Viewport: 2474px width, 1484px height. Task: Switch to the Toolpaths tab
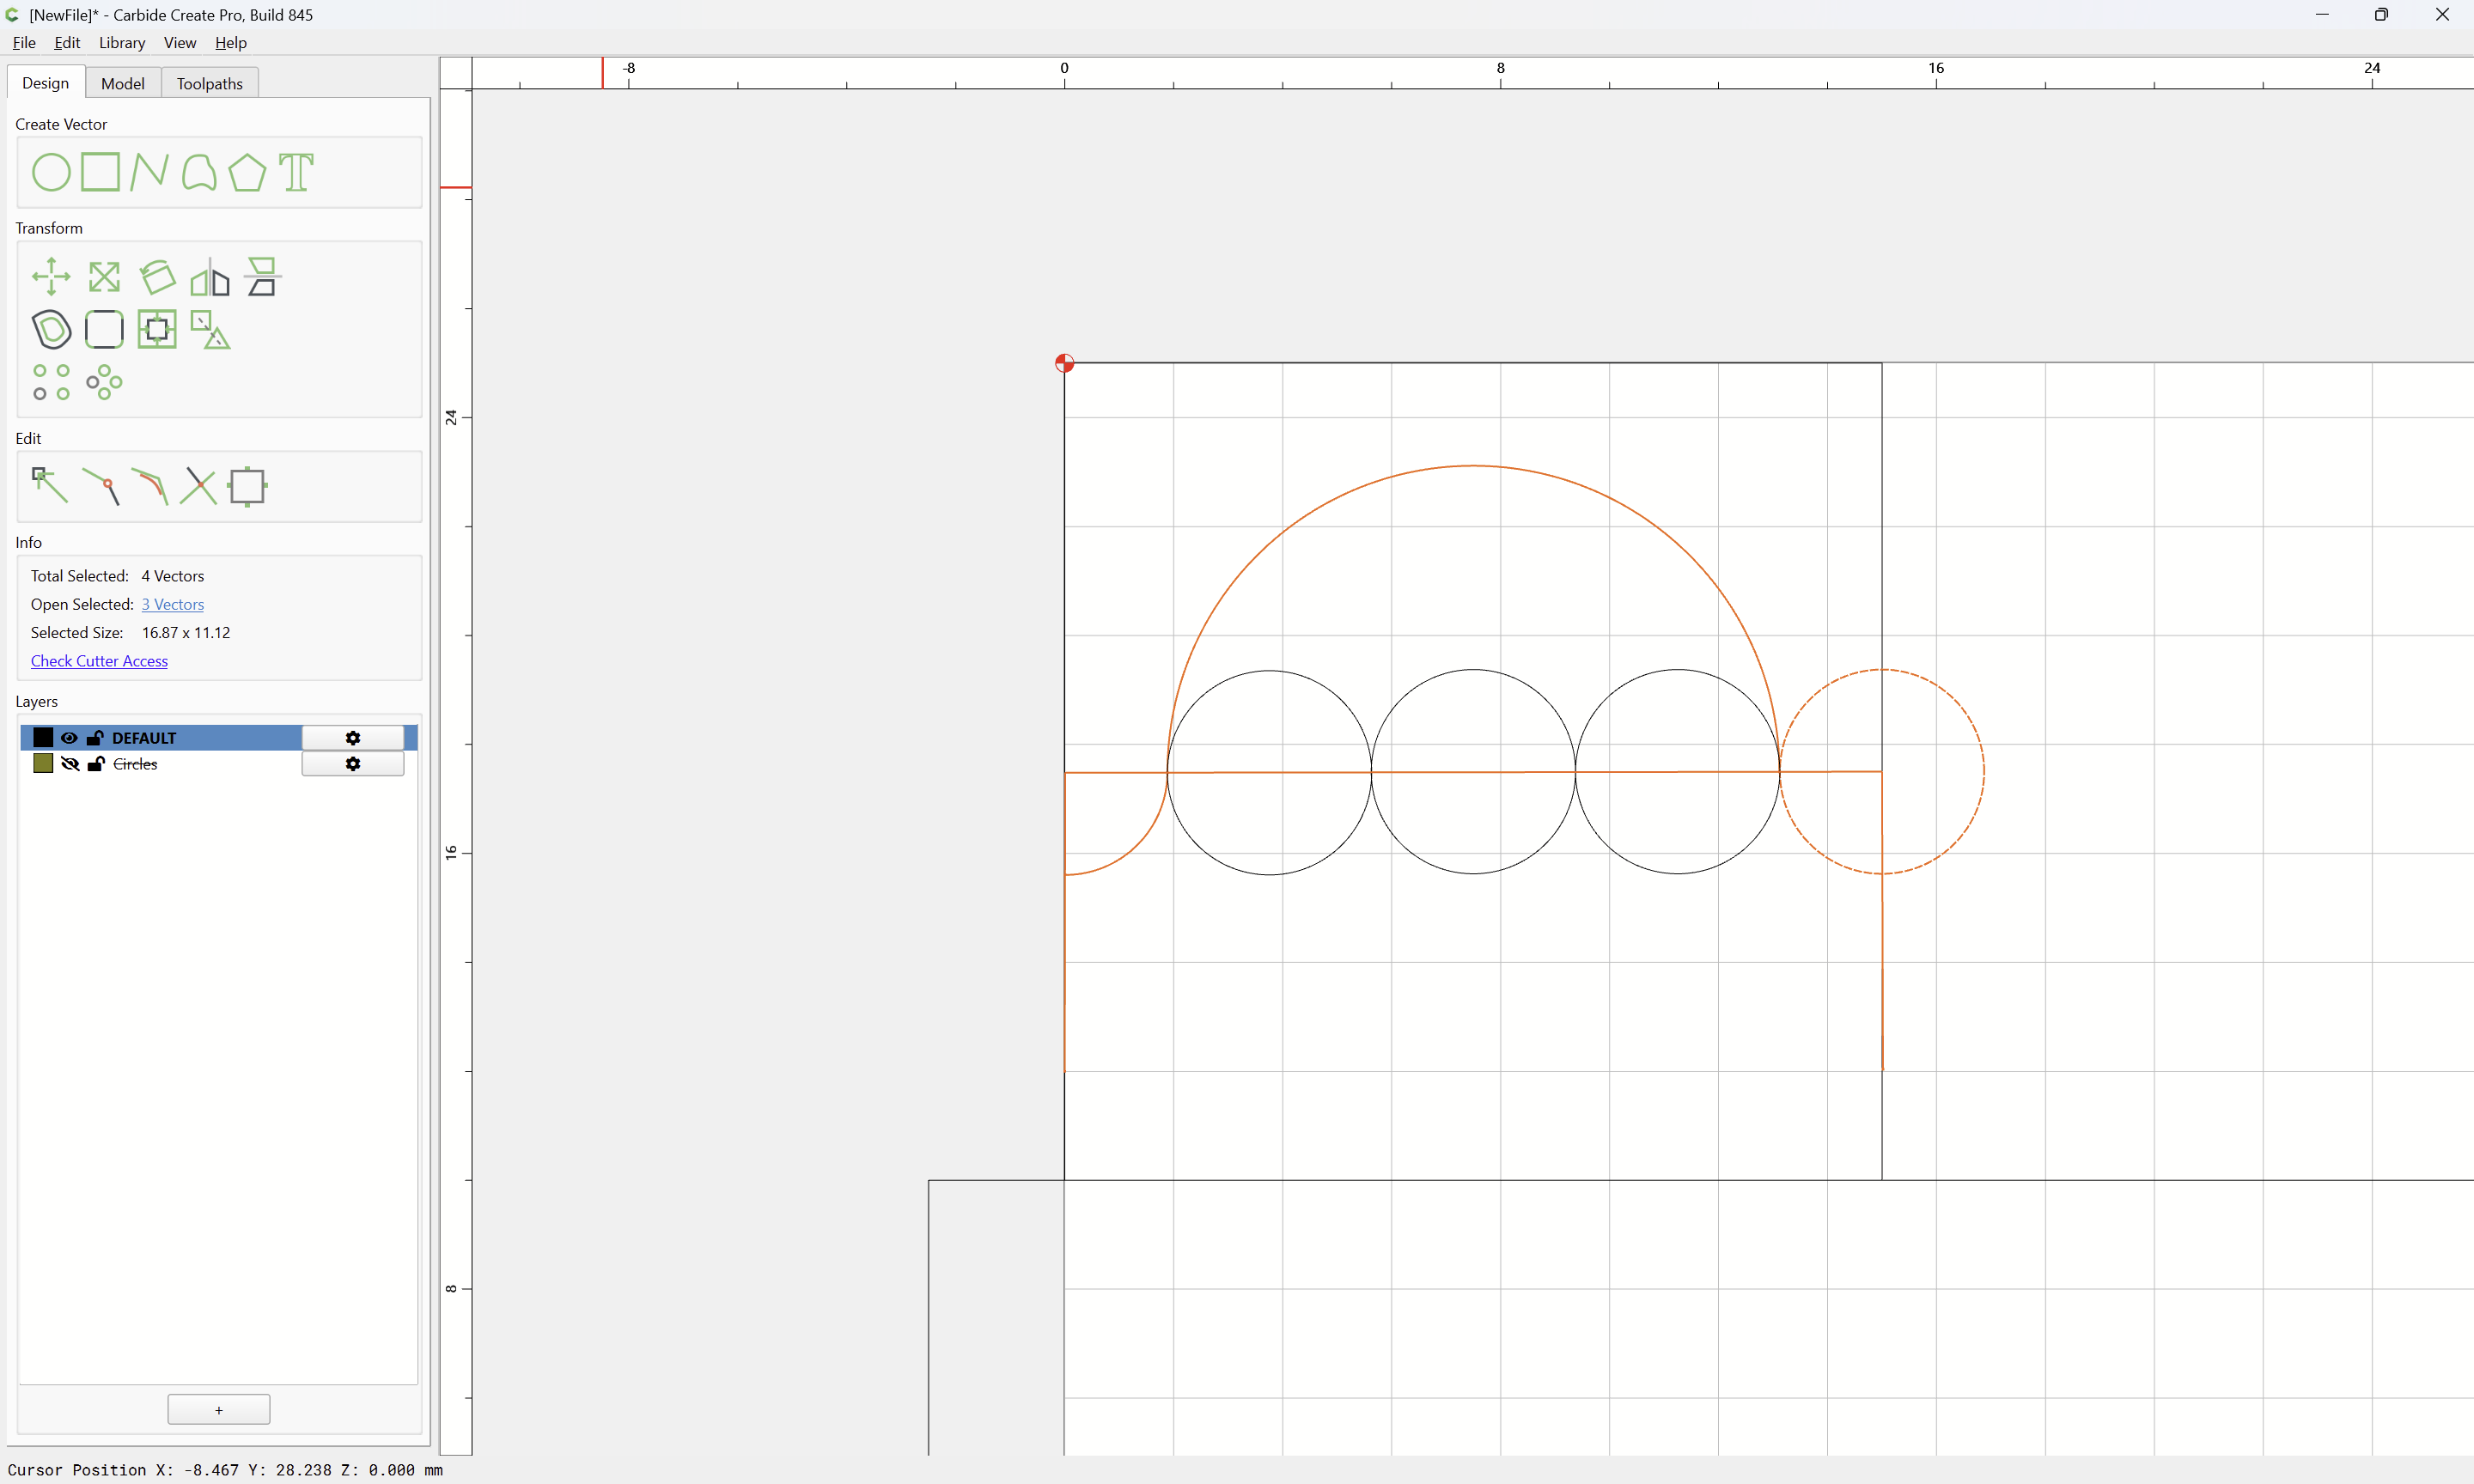point(210,84)
